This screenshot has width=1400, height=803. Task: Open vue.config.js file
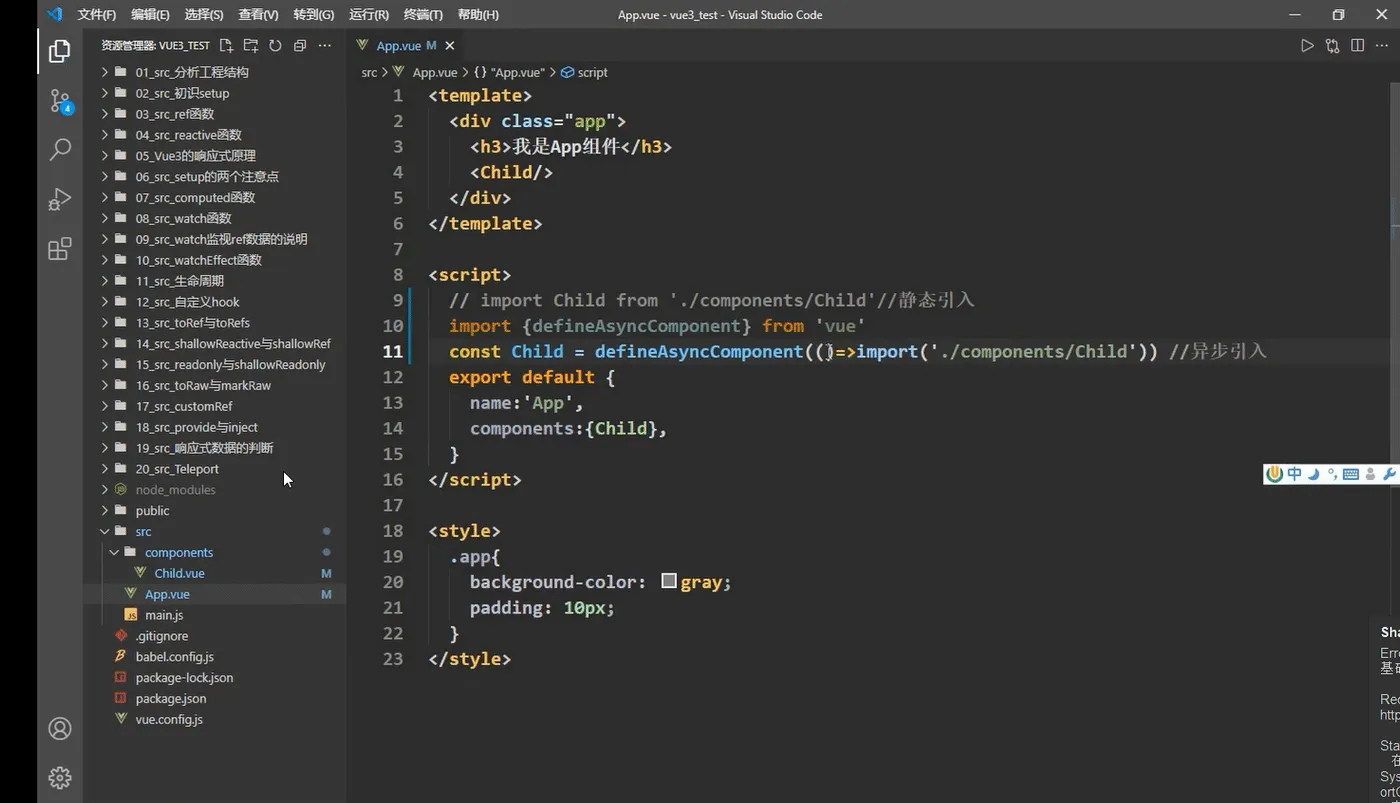[x=214, y=719]
